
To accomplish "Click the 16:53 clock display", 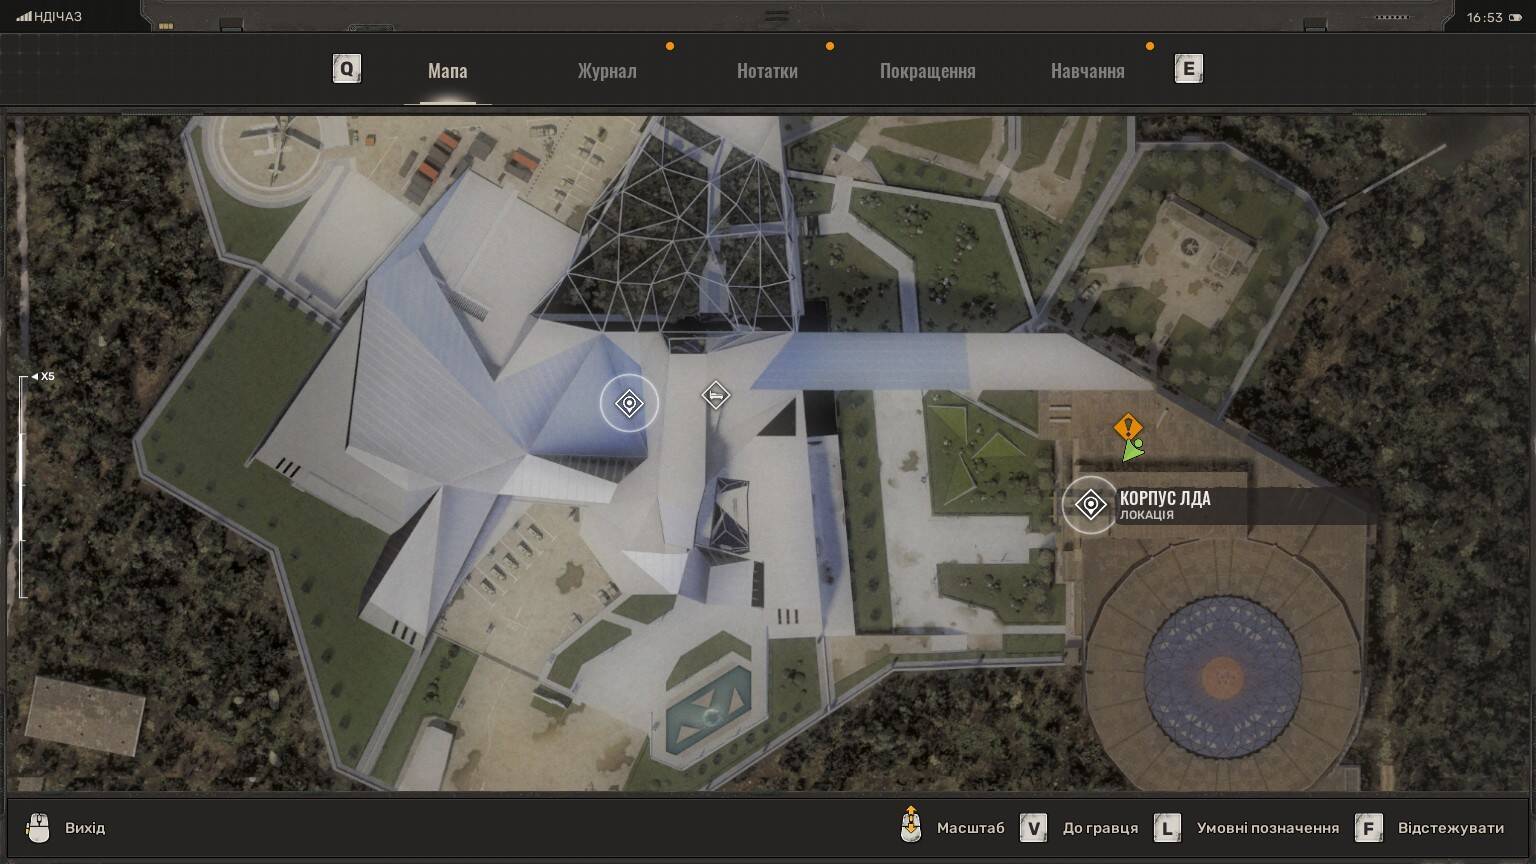I will point(1485,17).
